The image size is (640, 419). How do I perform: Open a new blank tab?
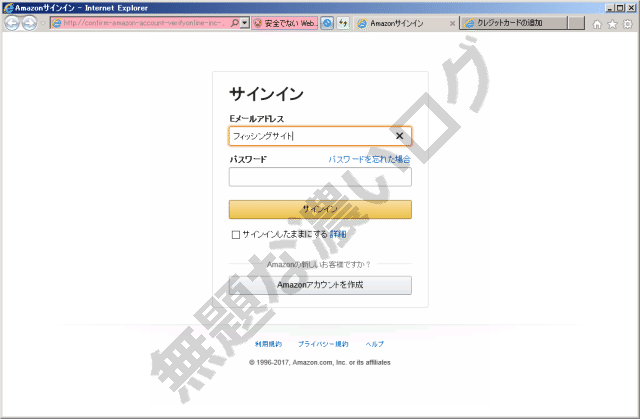[x=576, y=23]
